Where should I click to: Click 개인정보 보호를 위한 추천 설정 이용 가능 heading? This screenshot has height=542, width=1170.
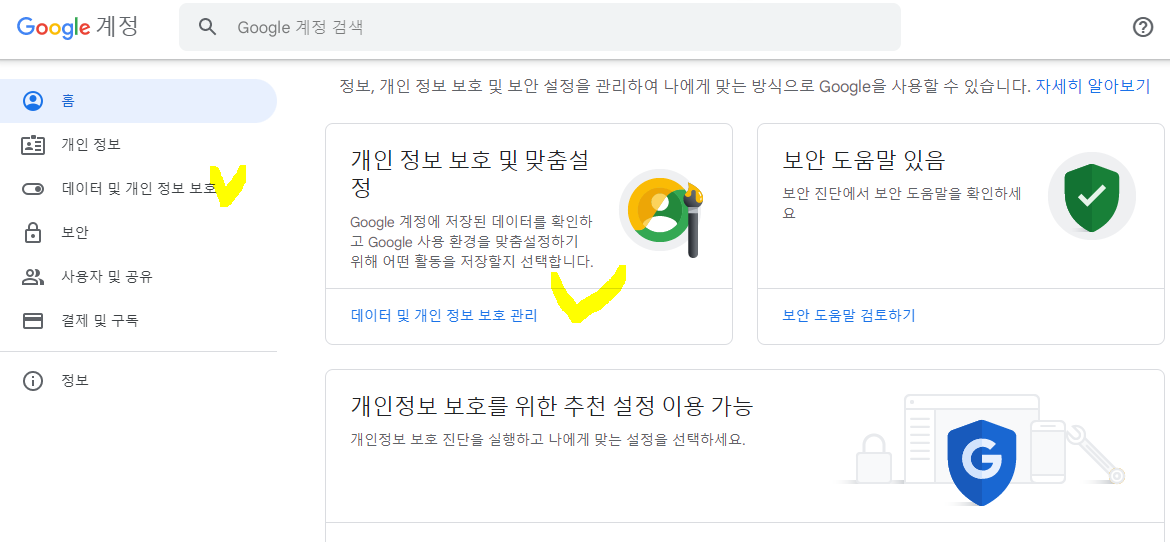(x=551, y=407)
